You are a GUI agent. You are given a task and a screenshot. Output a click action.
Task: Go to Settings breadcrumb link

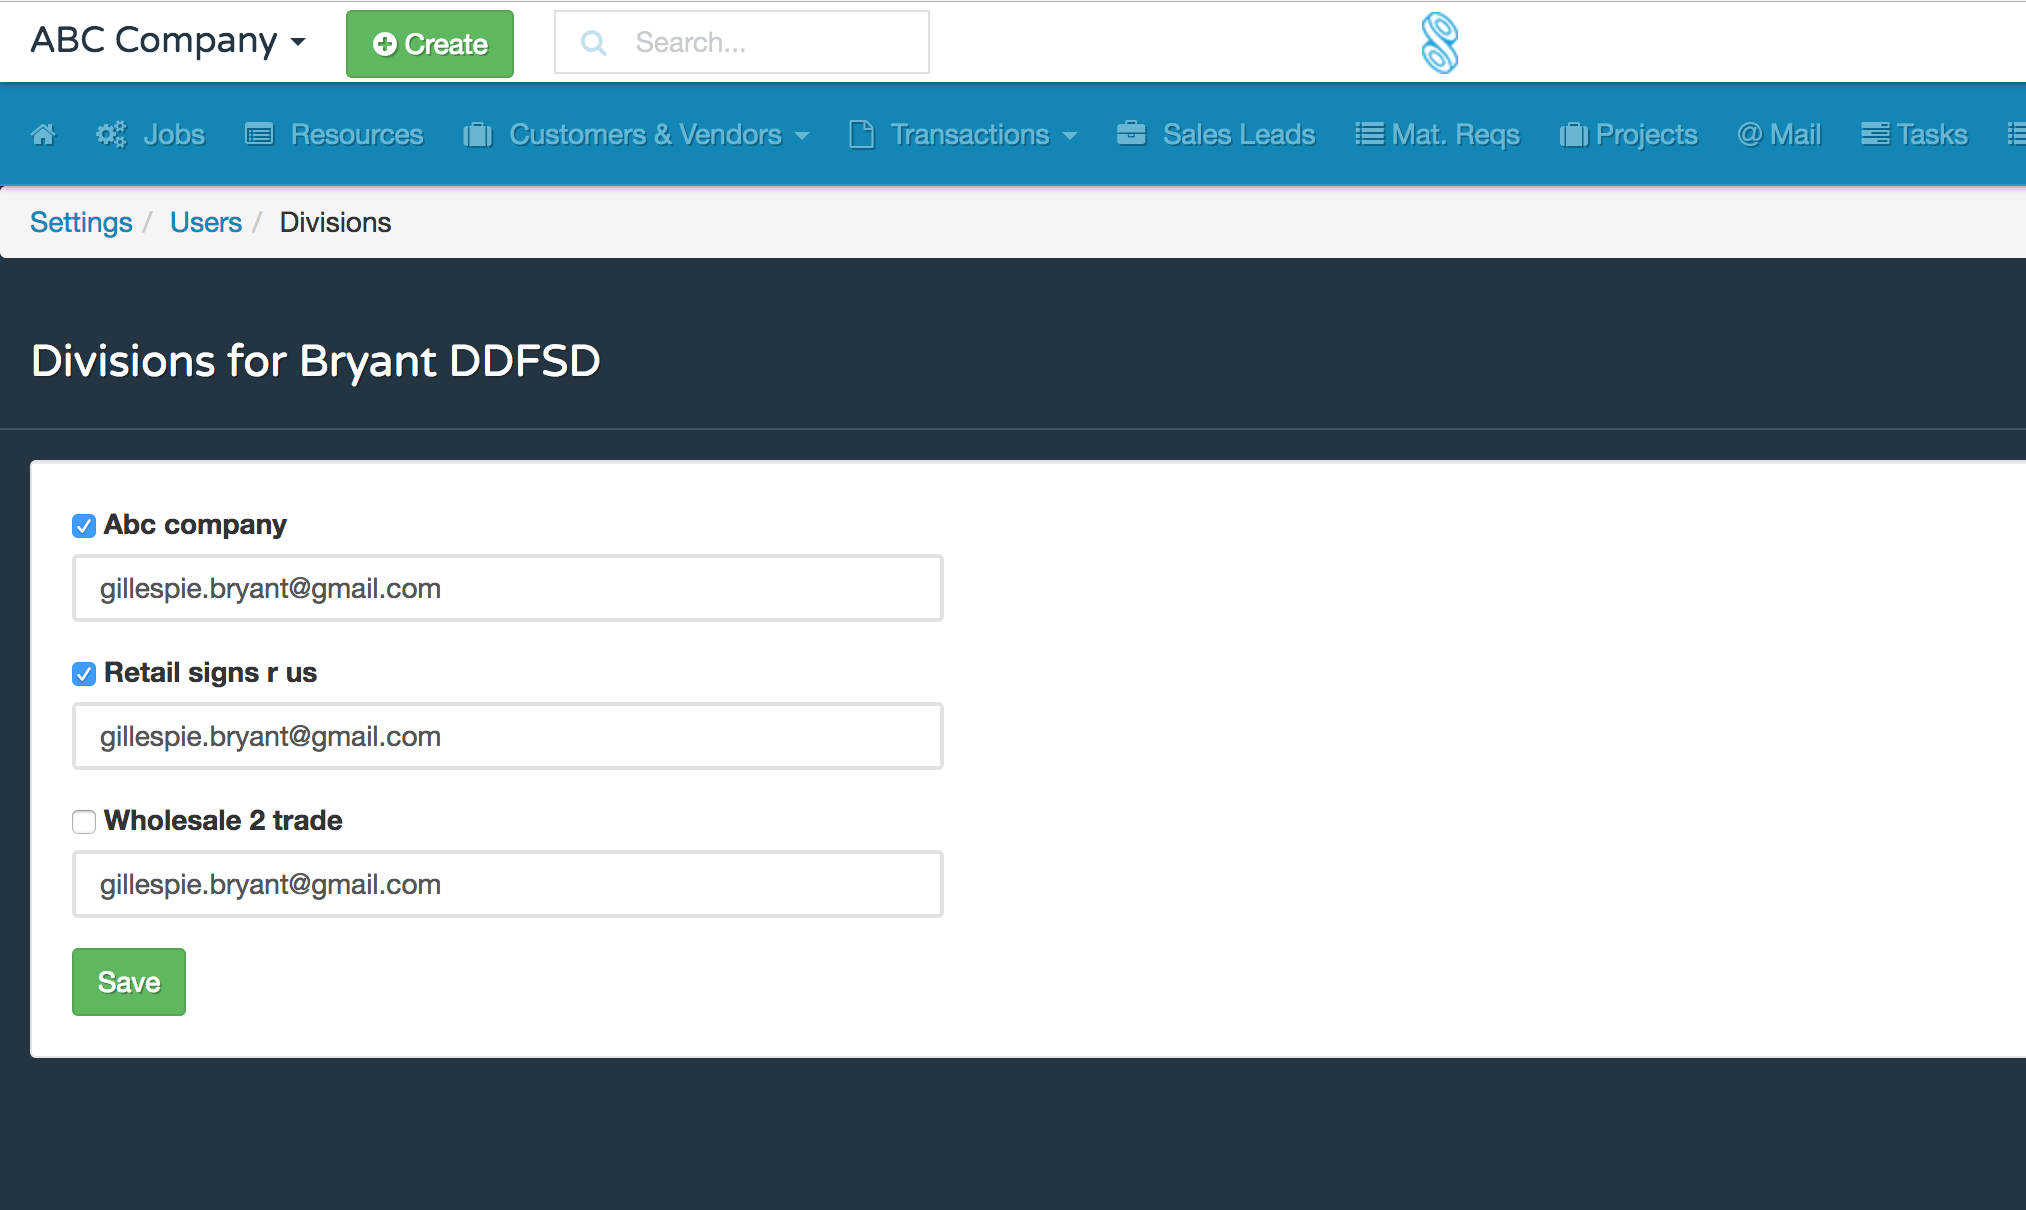81,222
